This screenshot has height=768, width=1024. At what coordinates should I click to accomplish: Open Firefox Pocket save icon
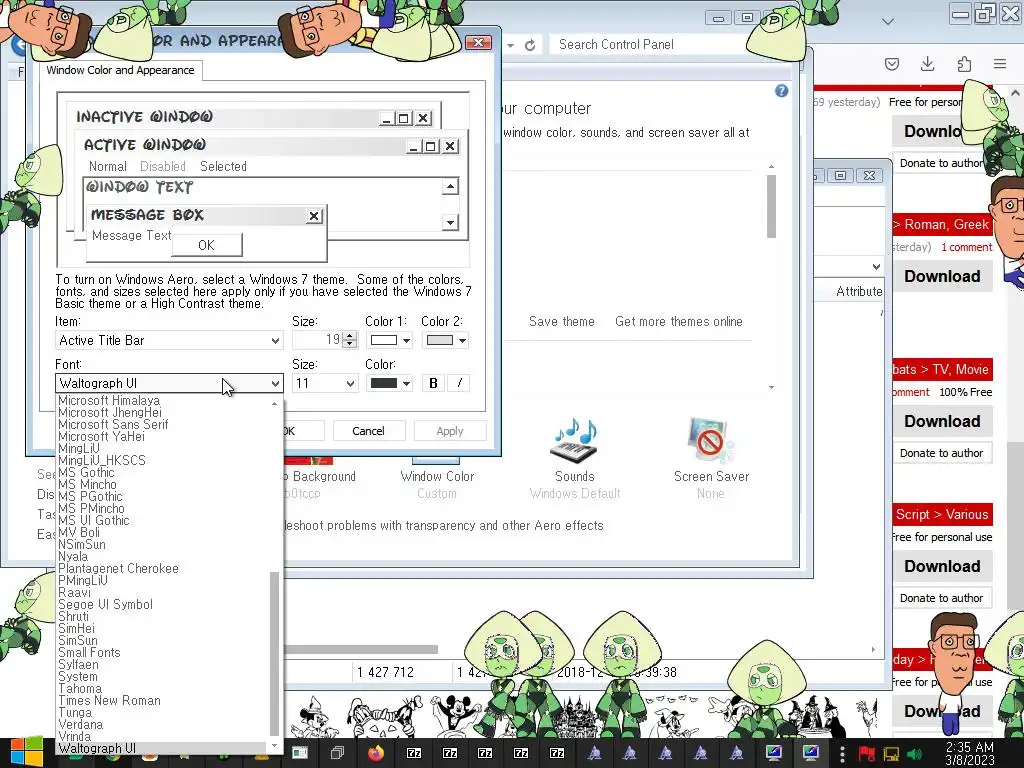(891, 63)
